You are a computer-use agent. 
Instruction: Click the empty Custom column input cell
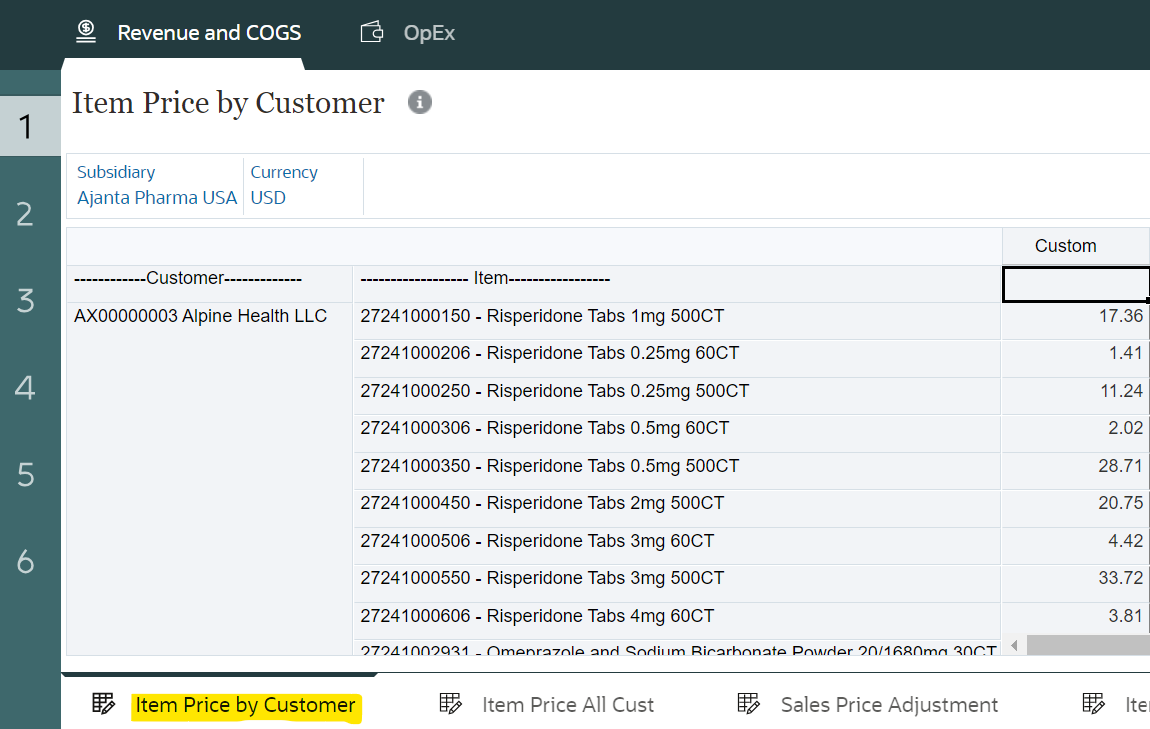(x=1074, y=284)
